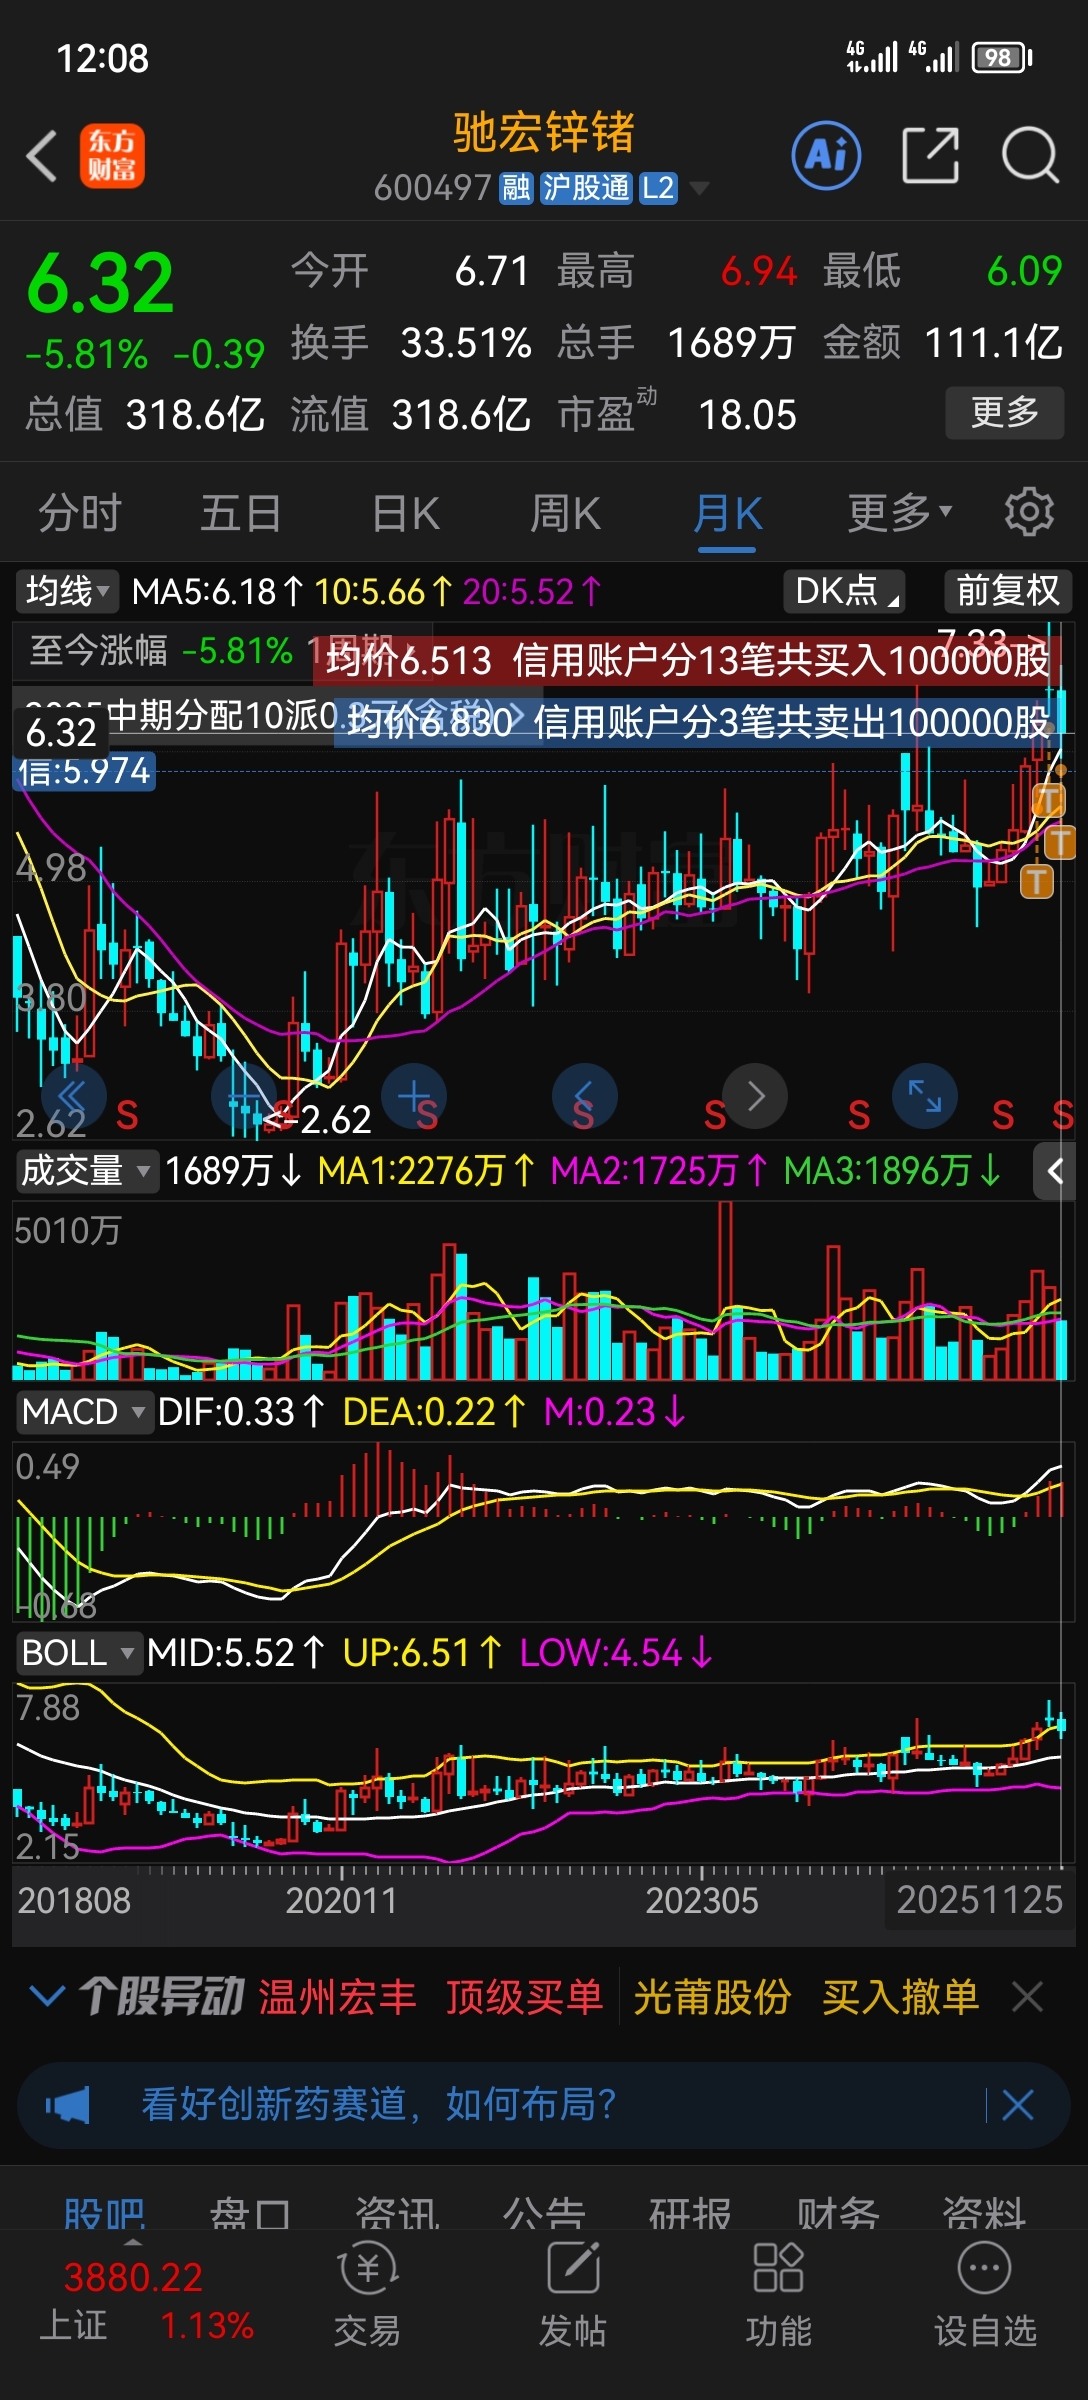
Task: Open the search magnifier icon
Action: pos(1030,155)
